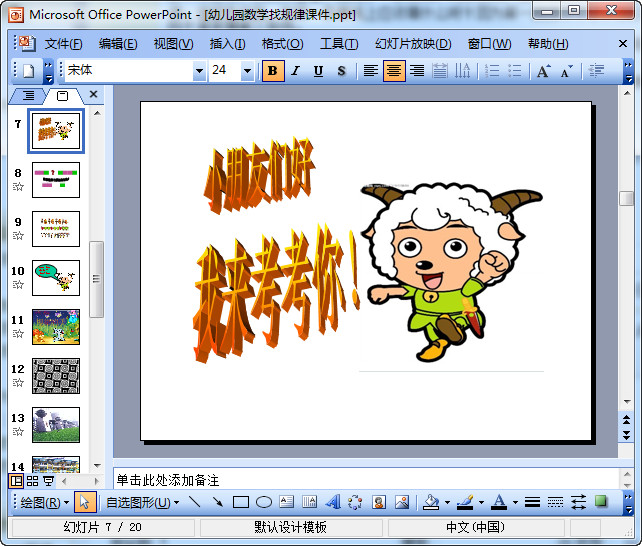Switch to Normal view
The width and height of the screenshot is (642, 546).
point(16,481)
